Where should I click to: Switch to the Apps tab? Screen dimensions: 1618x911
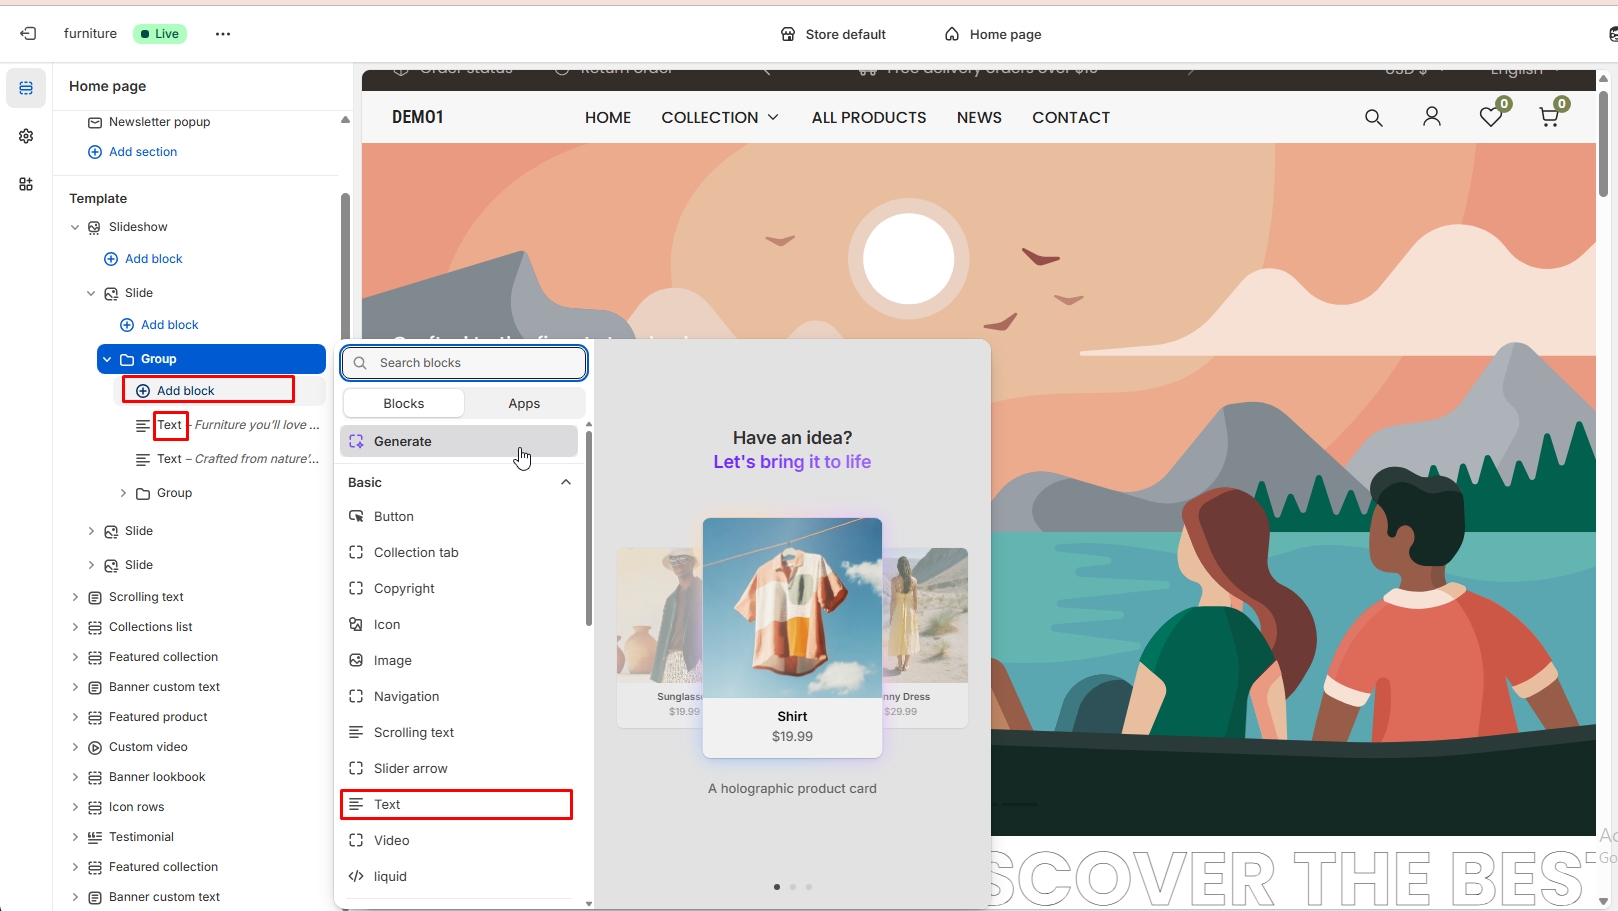coord(524,403)
